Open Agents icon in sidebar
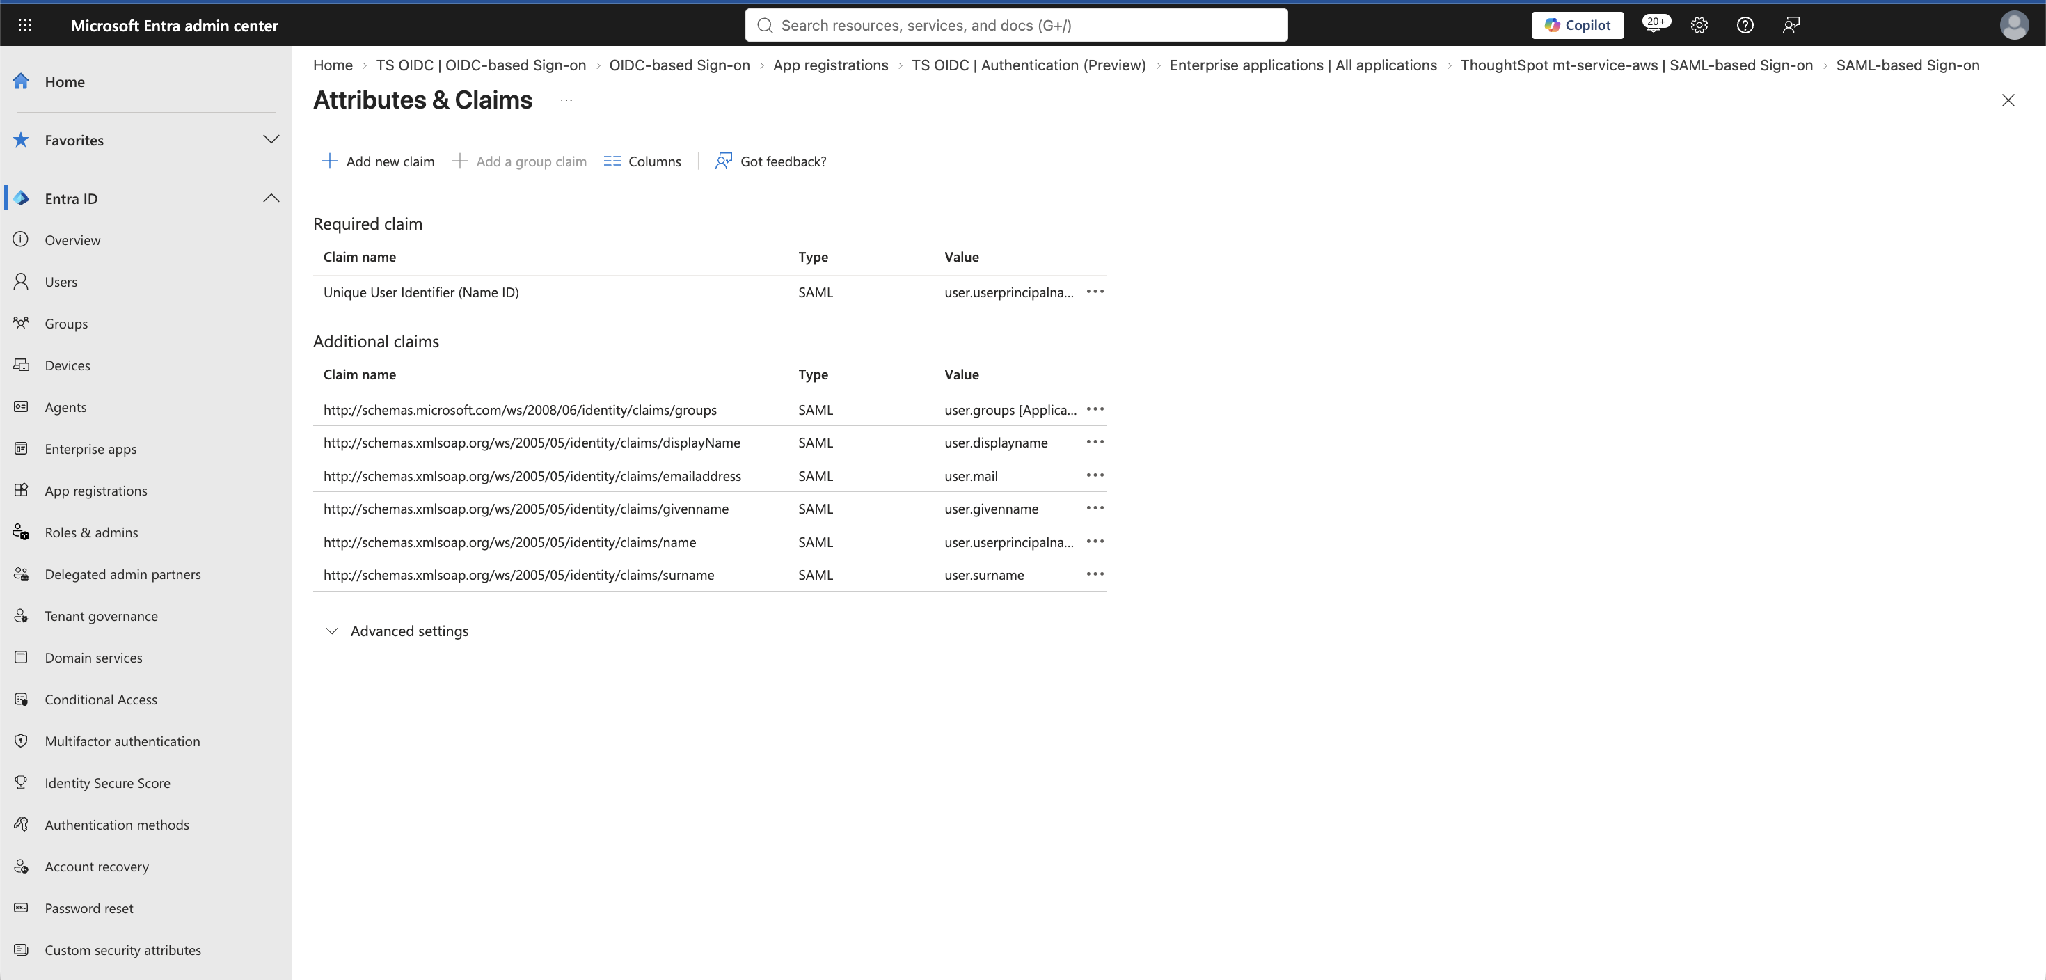The image size is (2046, 980). click(x=21, y=407)
